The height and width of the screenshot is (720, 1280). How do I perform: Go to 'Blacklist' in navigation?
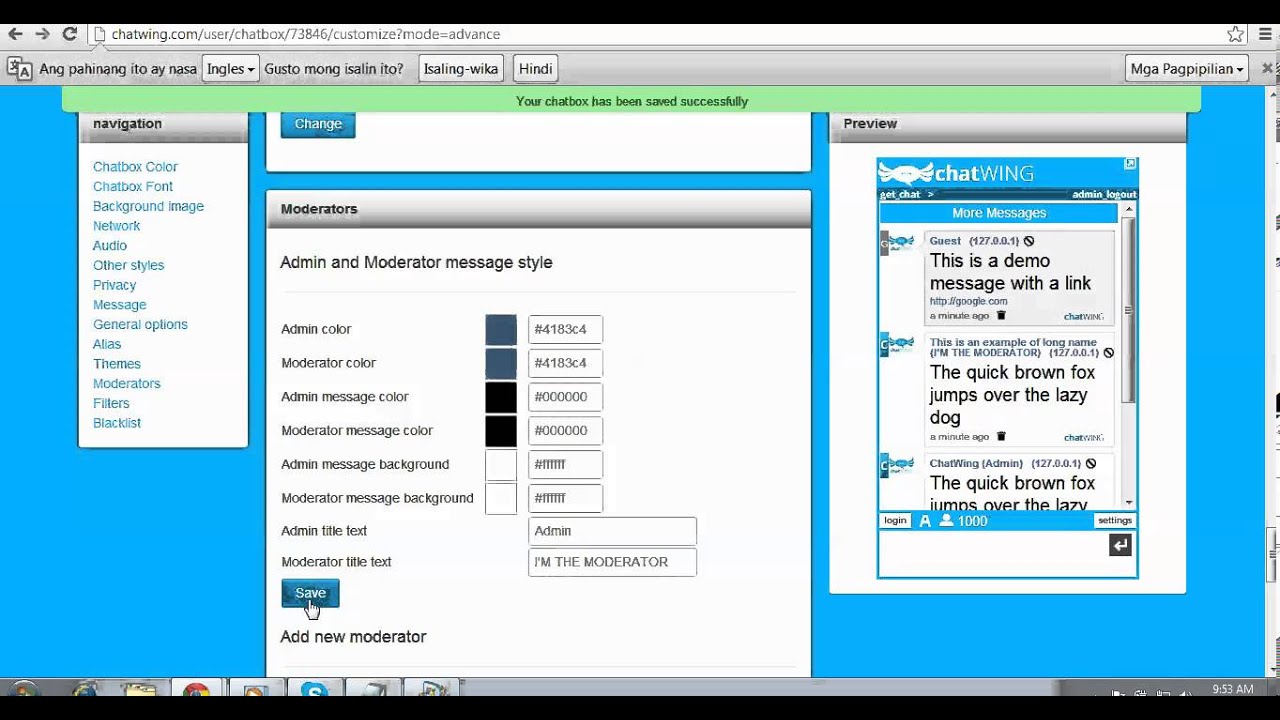(117, 423)
